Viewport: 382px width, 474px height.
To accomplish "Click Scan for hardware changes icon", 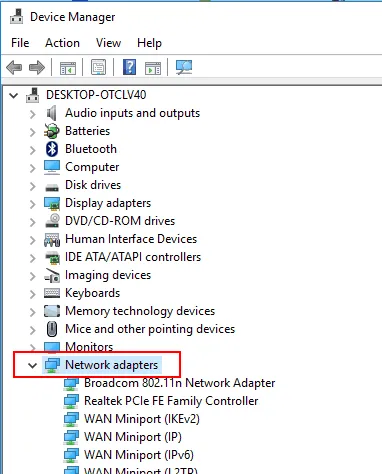I will (184, 67).
